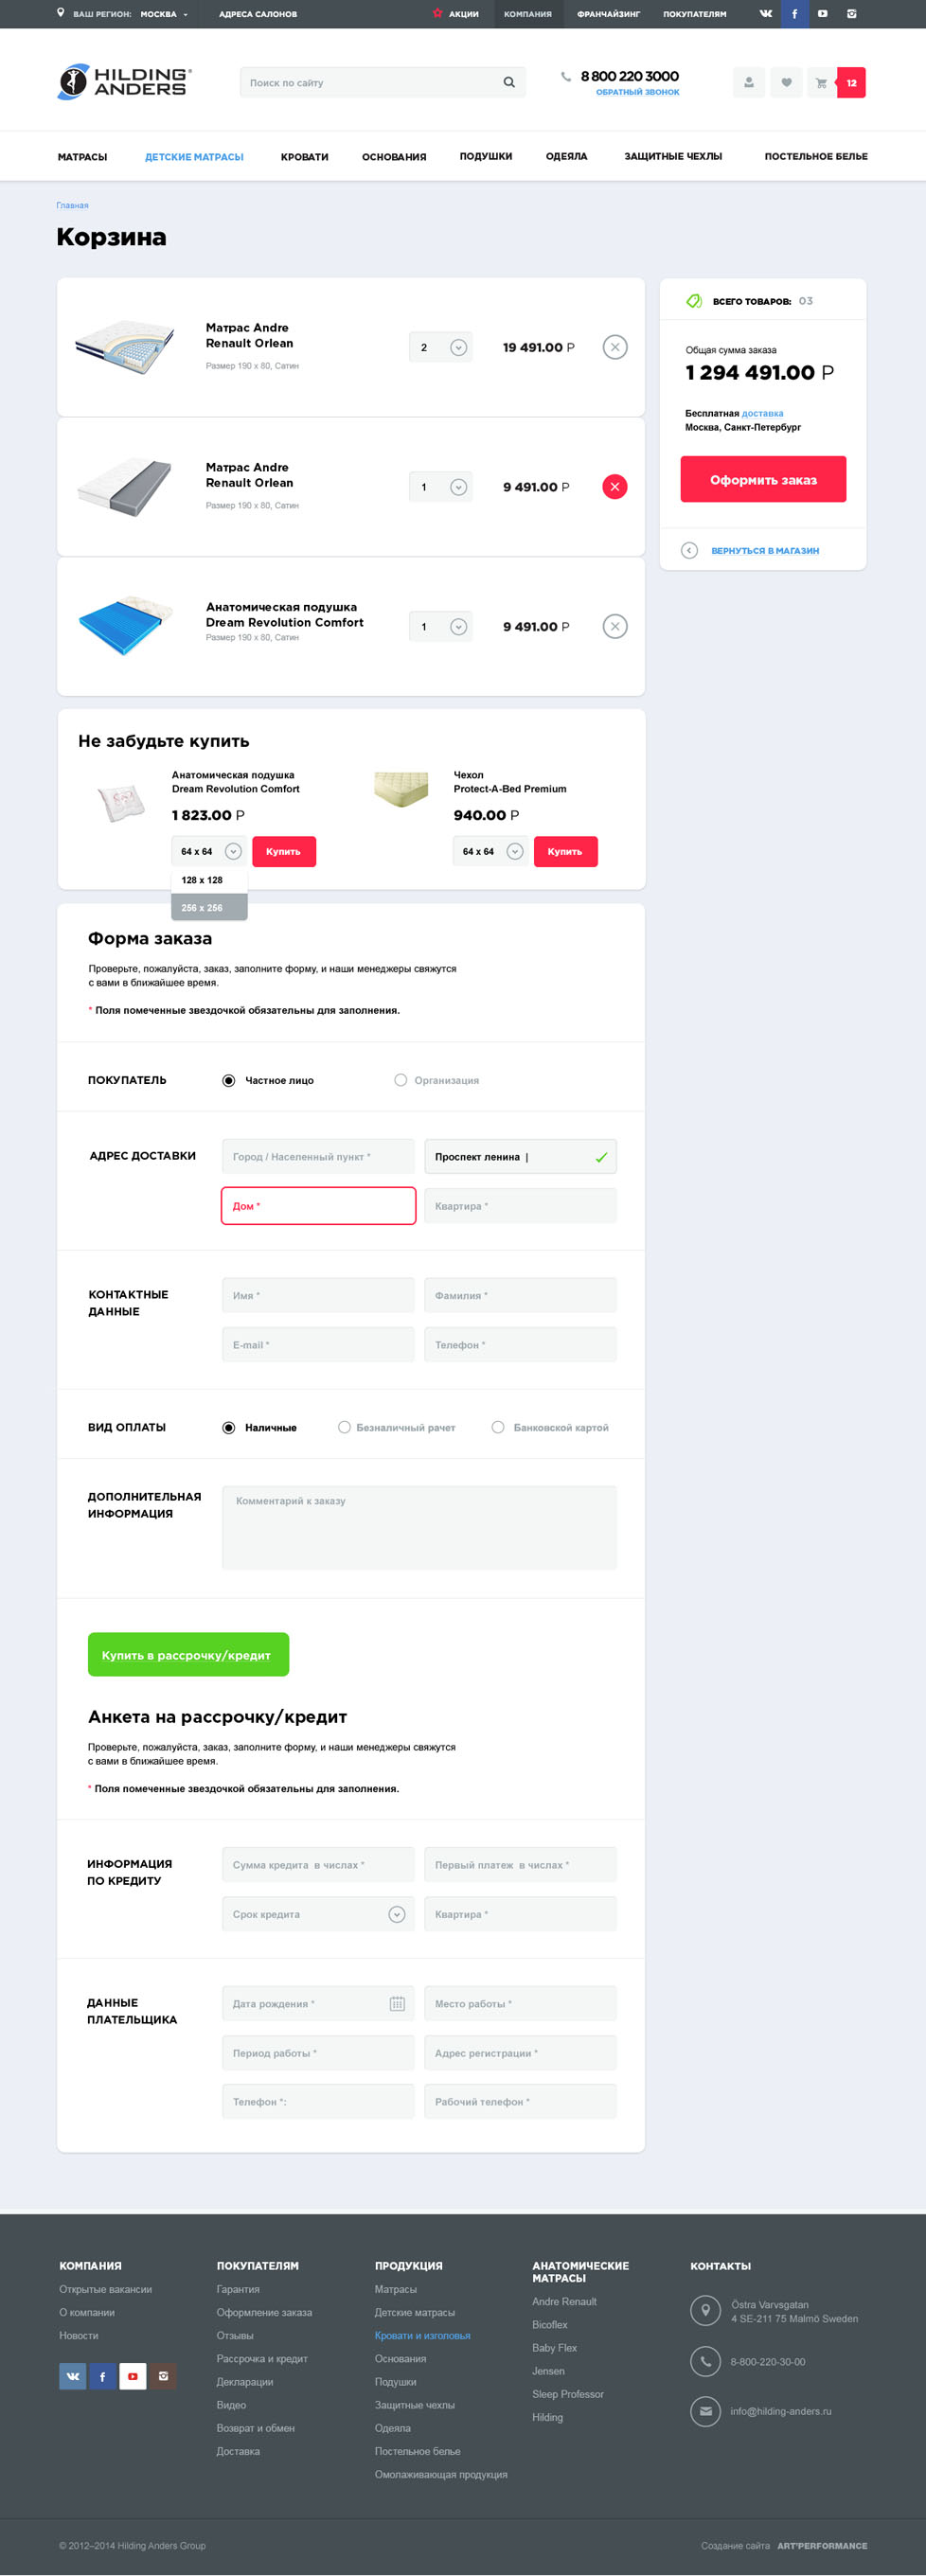Screen dimensions: 926x2576
Task: Open Москва region selector in top bar
Action: tap(164, 14)
